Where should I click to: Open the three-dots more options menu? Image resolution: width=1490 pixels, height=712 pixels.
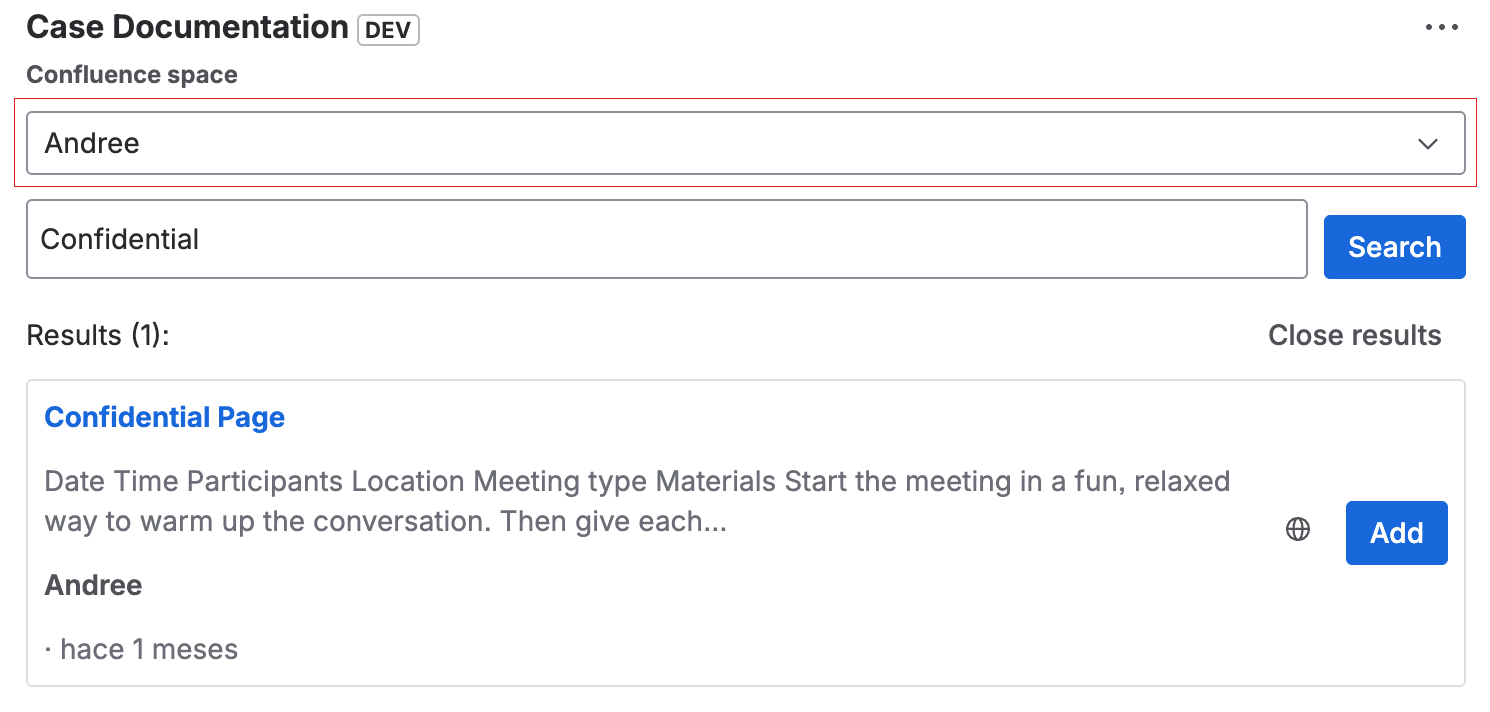[x=1441, y=28]
